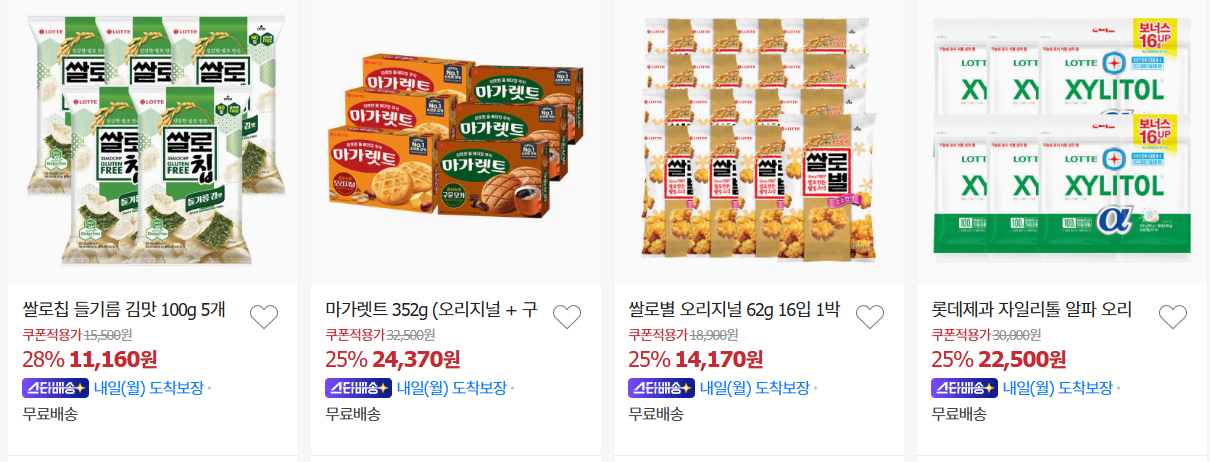Image resolution: width=1210 pixels, height=462 pixels.
Task: Click the 스타배송 badge under 14,170원
Action: [x=661, y=388]
